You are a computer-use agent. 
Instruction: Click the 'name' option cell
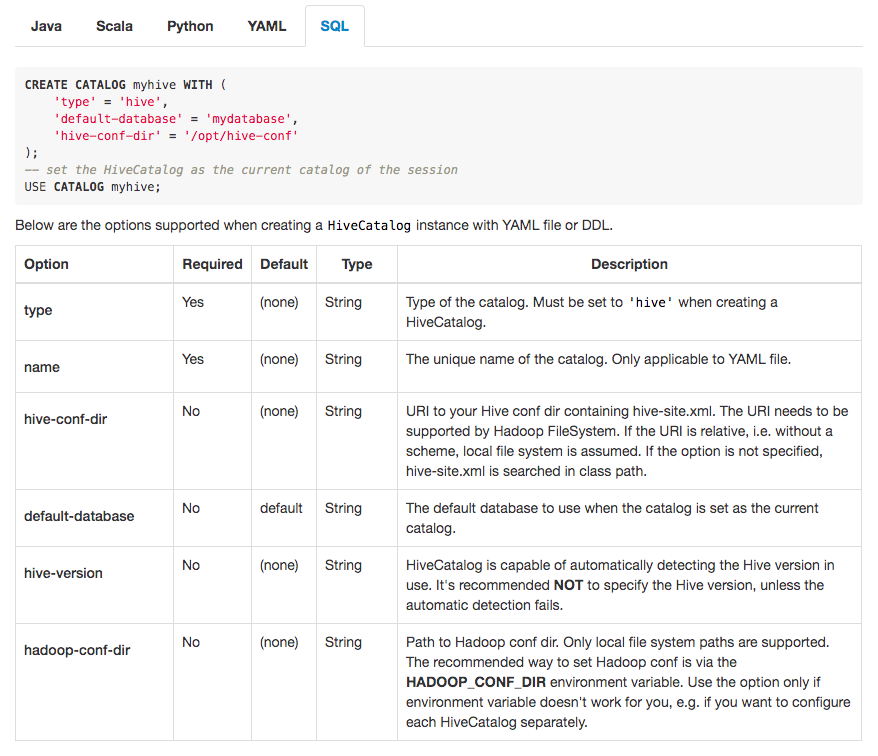(x=42, y=367)
